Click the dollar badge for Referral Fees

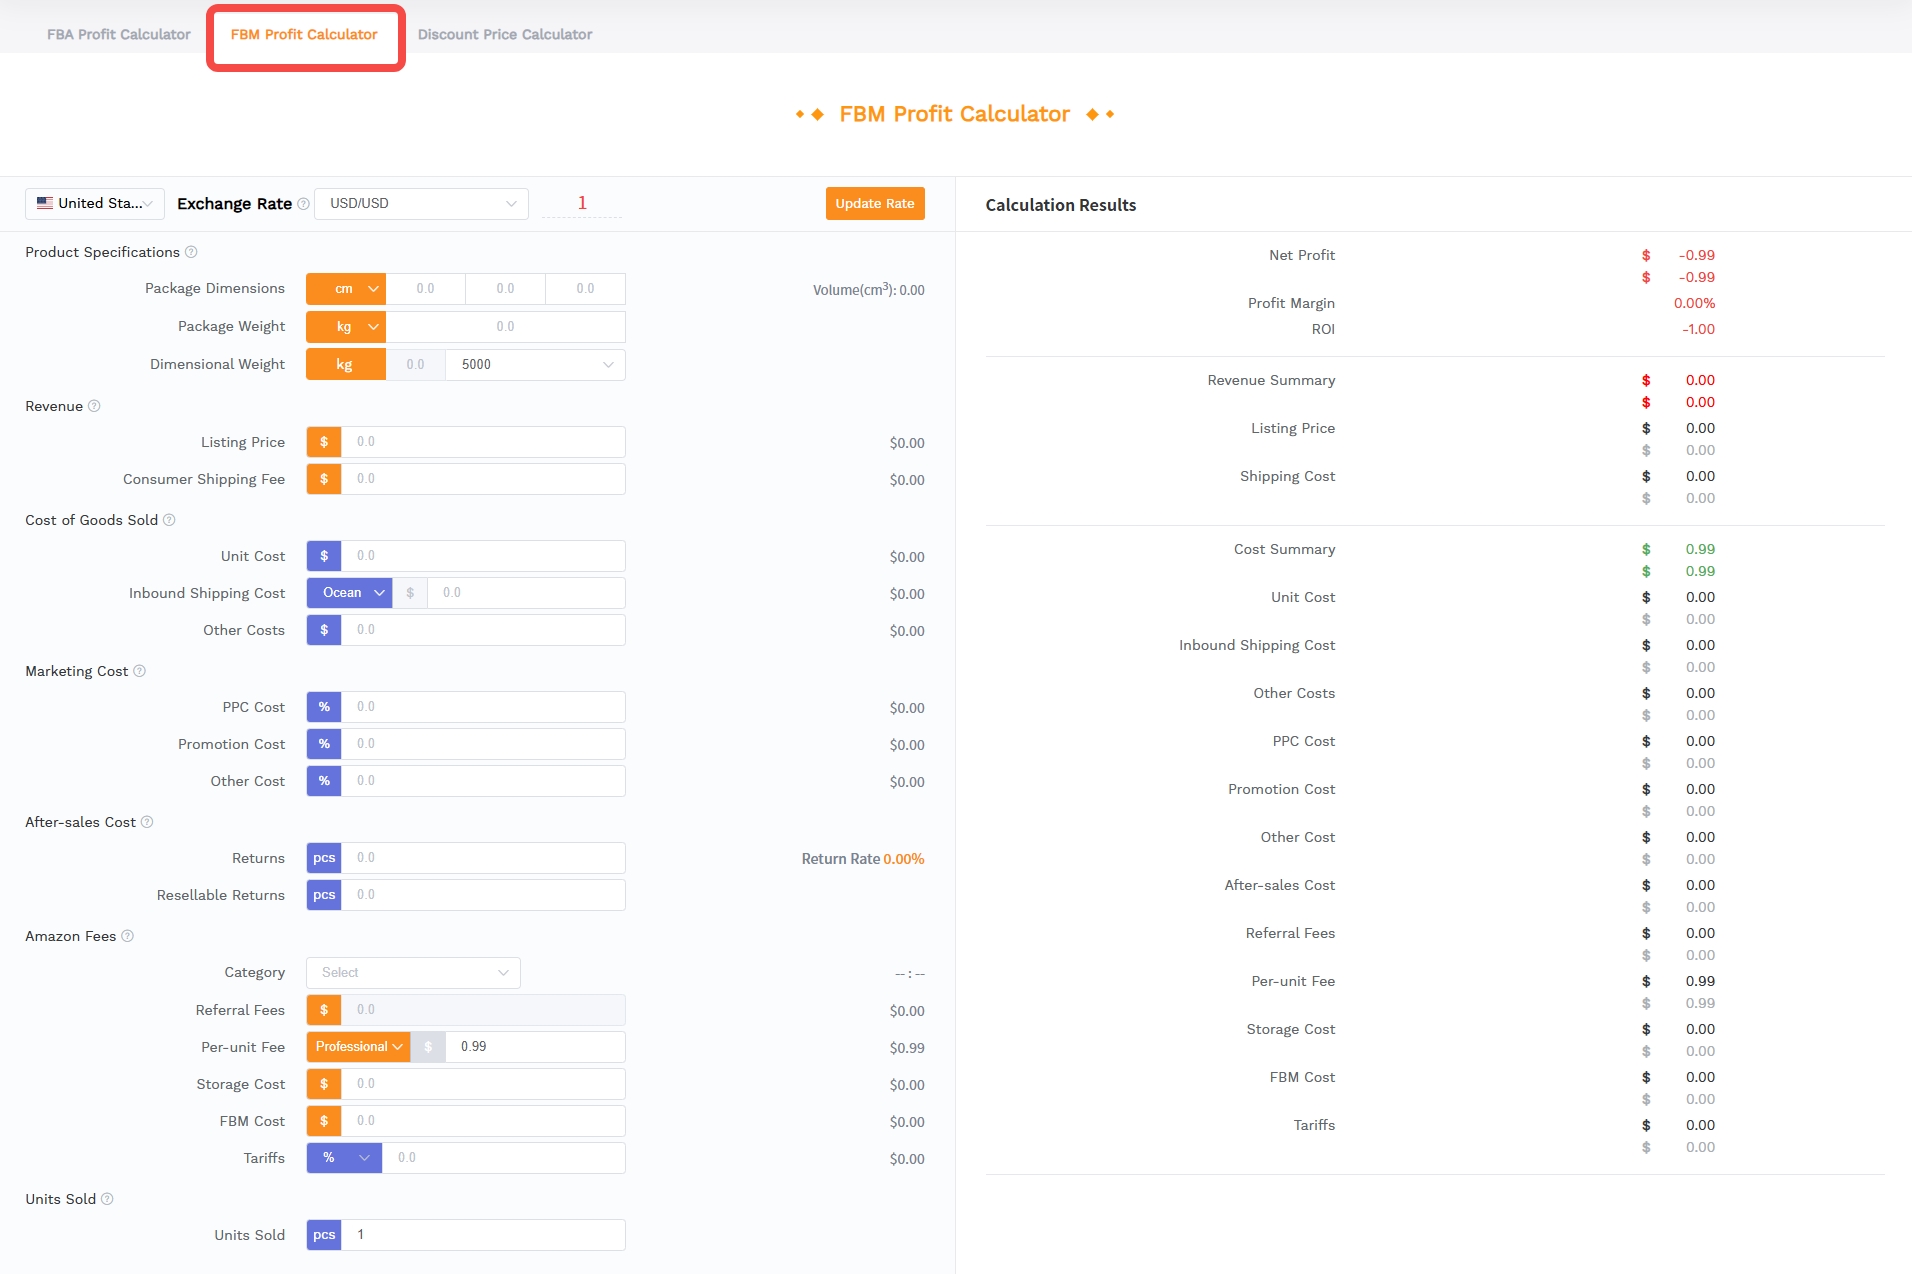324,1010
